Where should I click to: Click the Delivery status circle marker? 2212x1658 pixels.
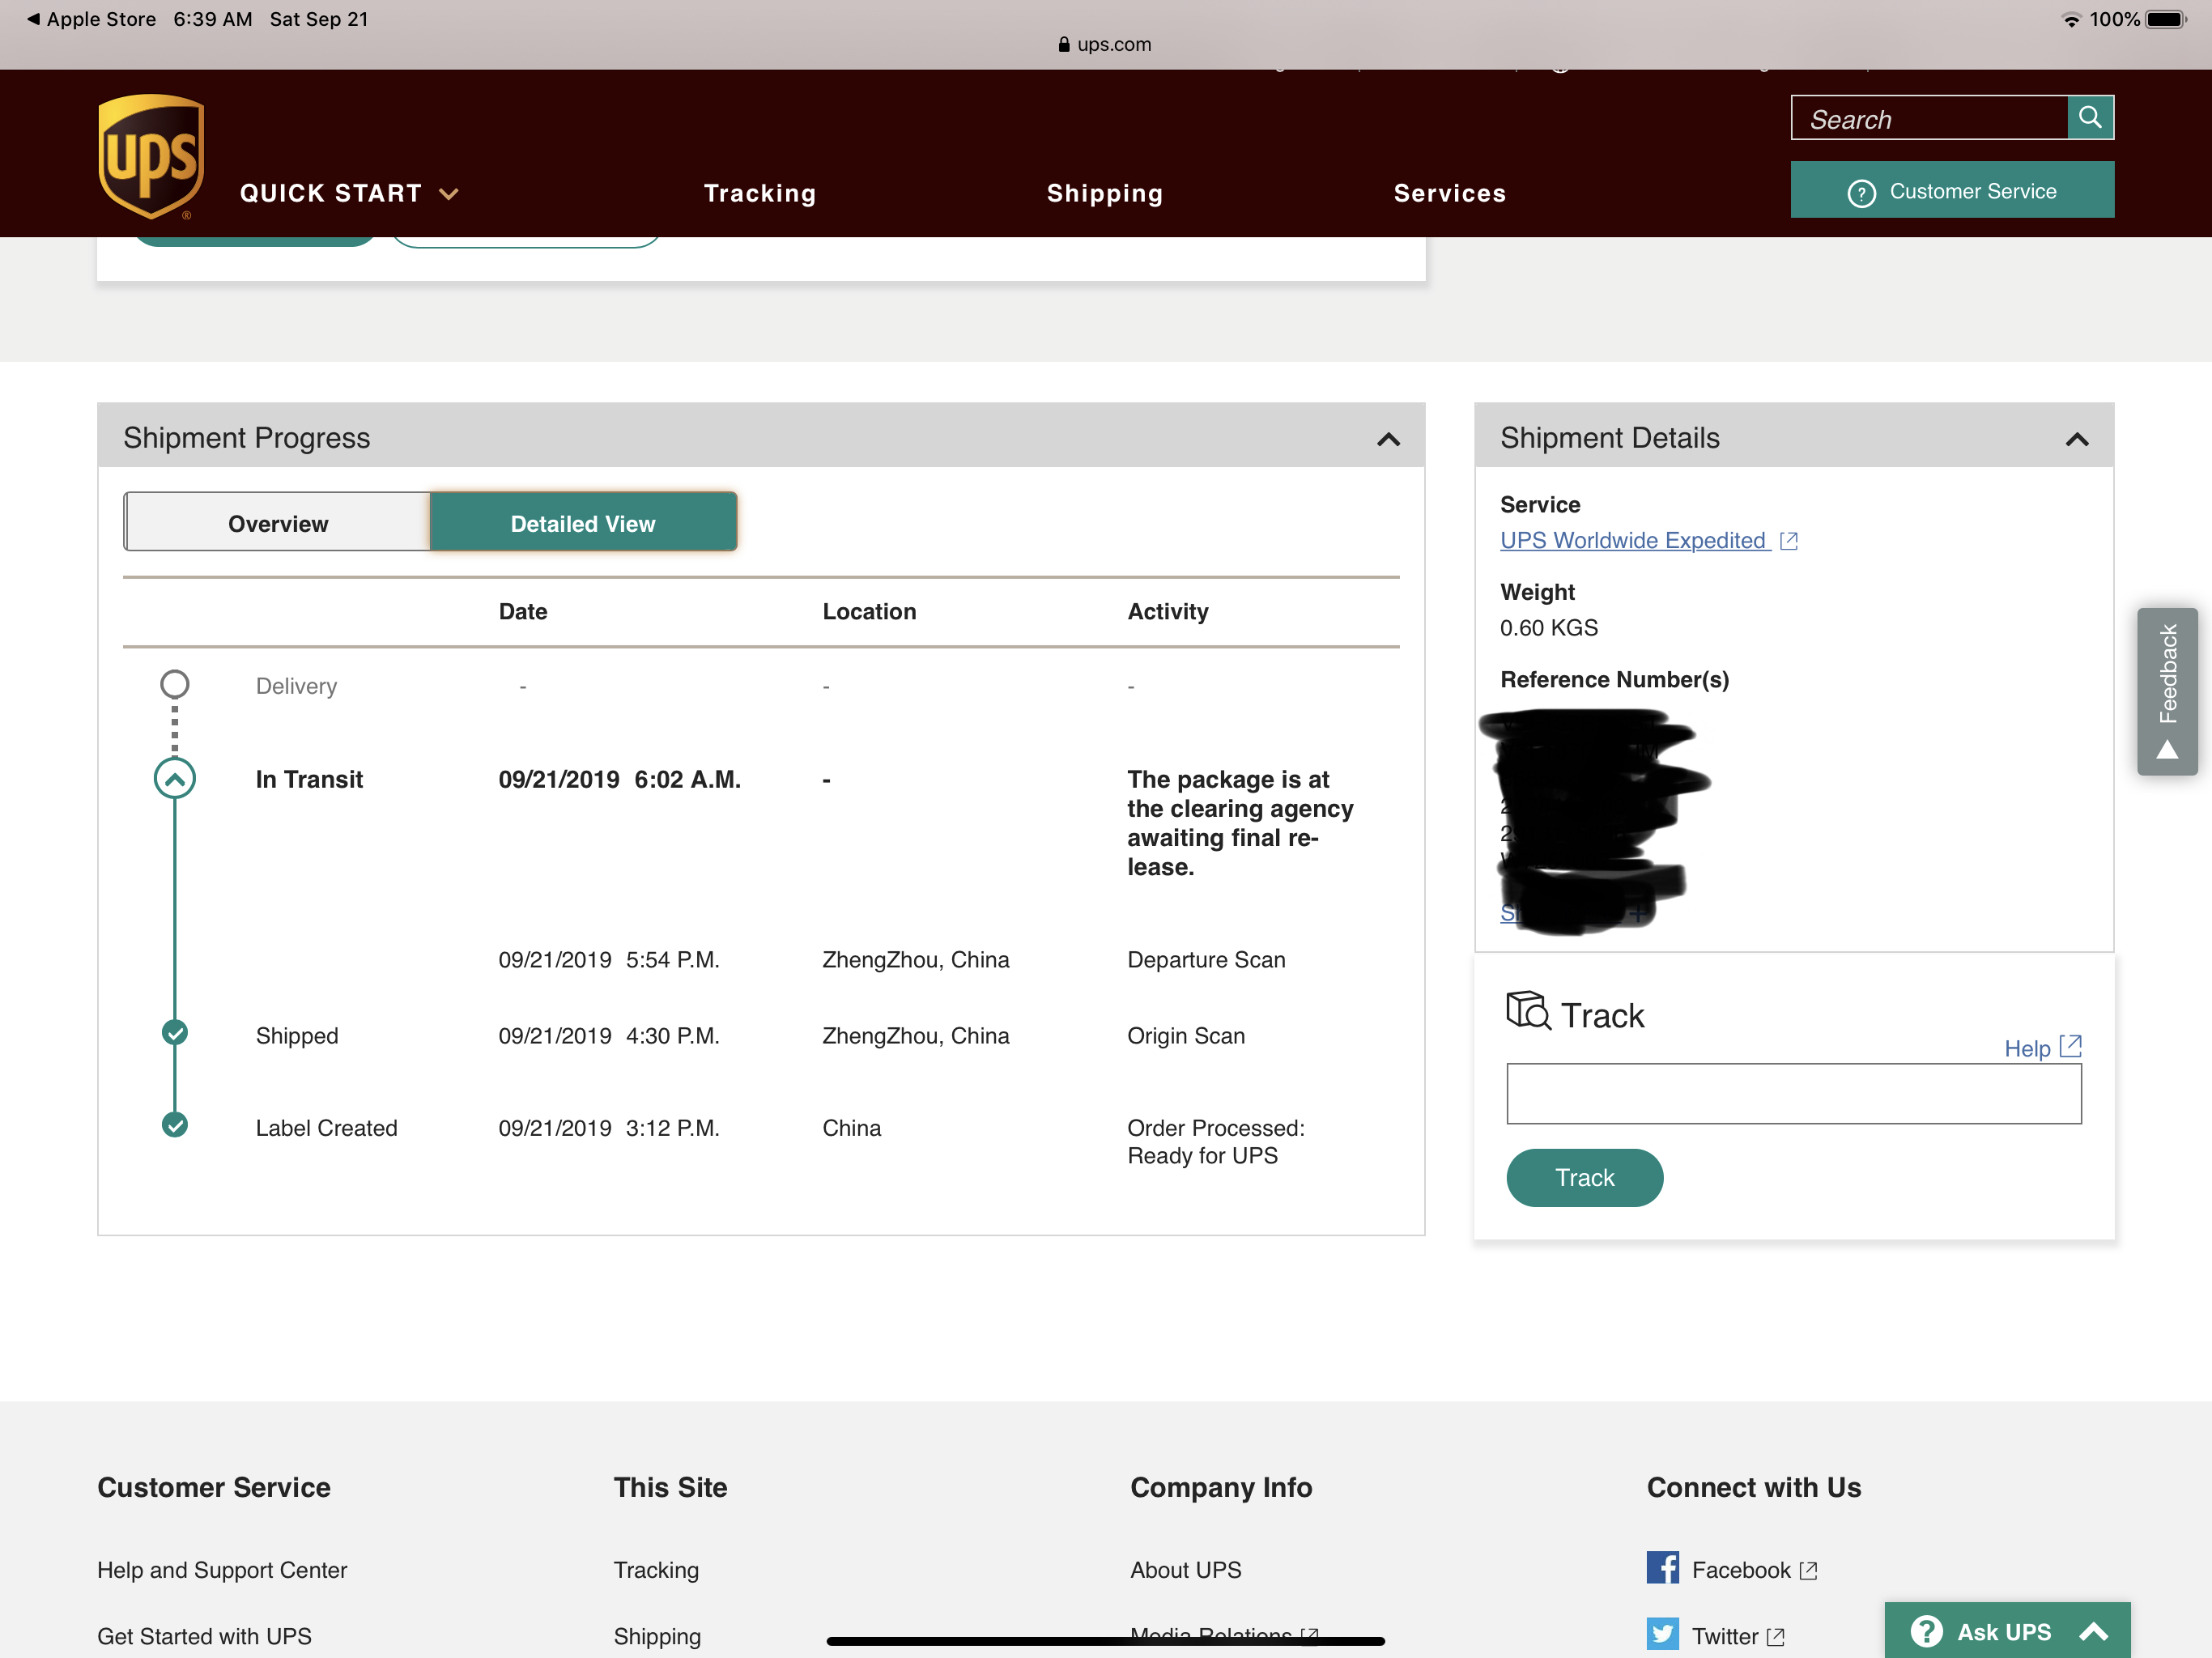pos(175,684)
